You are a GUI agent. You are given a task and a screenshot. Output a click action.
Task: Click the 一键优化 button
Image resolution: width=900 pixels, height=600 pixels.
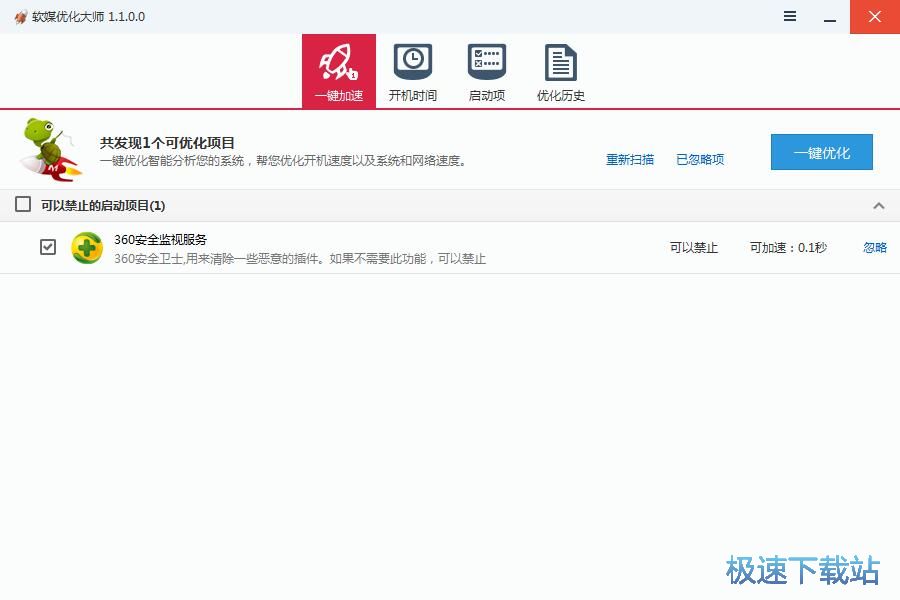(821, 152)
